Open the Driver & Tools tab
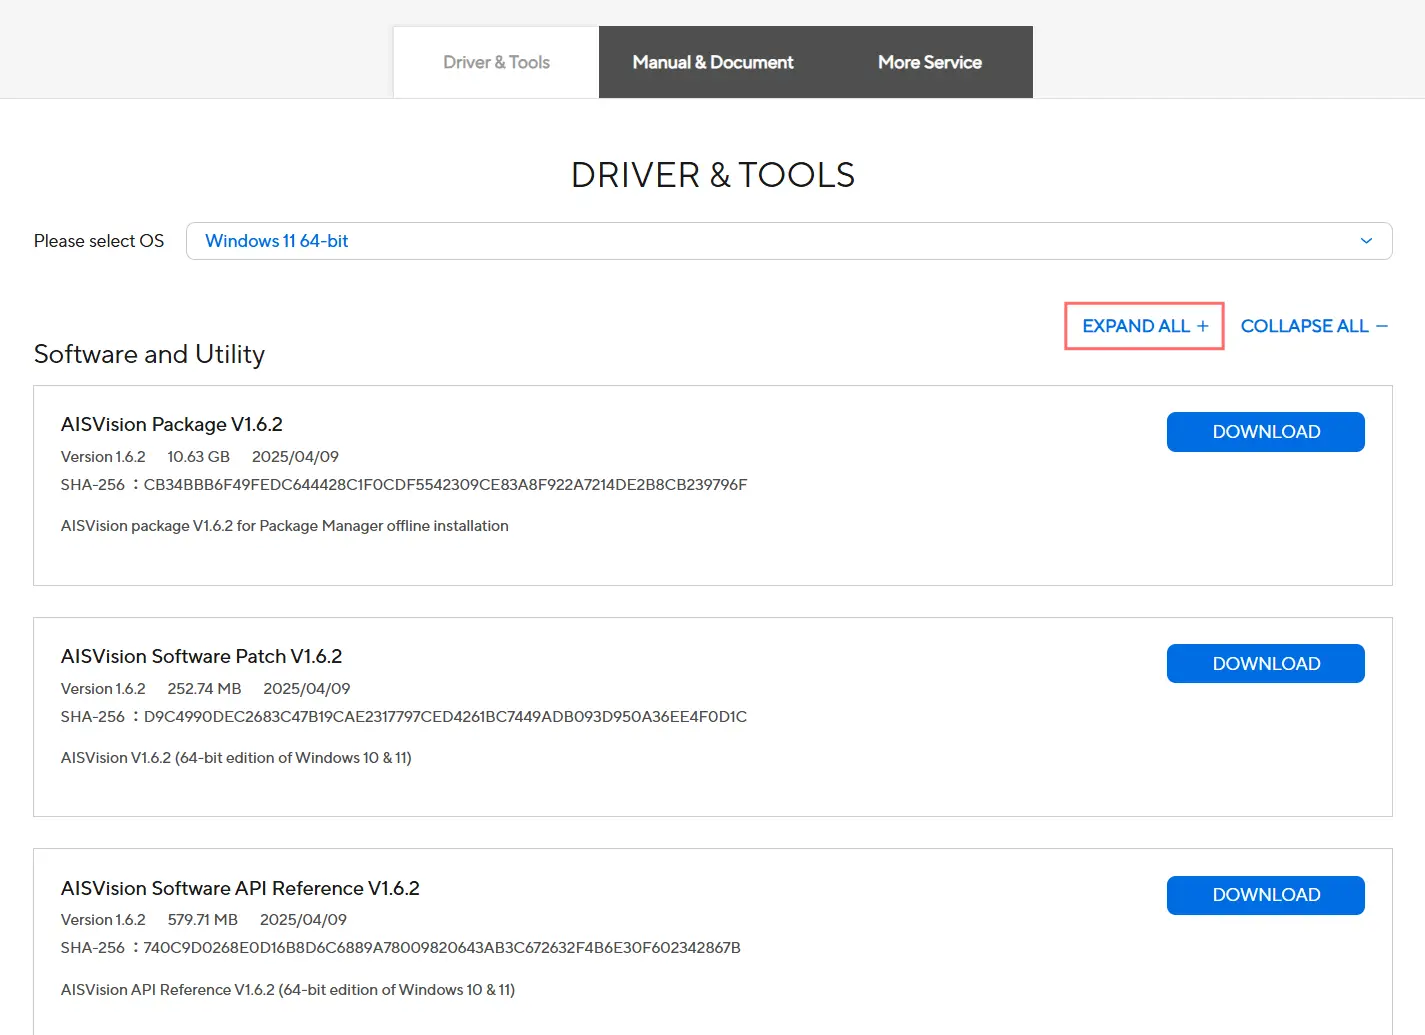The image size is (1425, 1035). coord(496,62)
